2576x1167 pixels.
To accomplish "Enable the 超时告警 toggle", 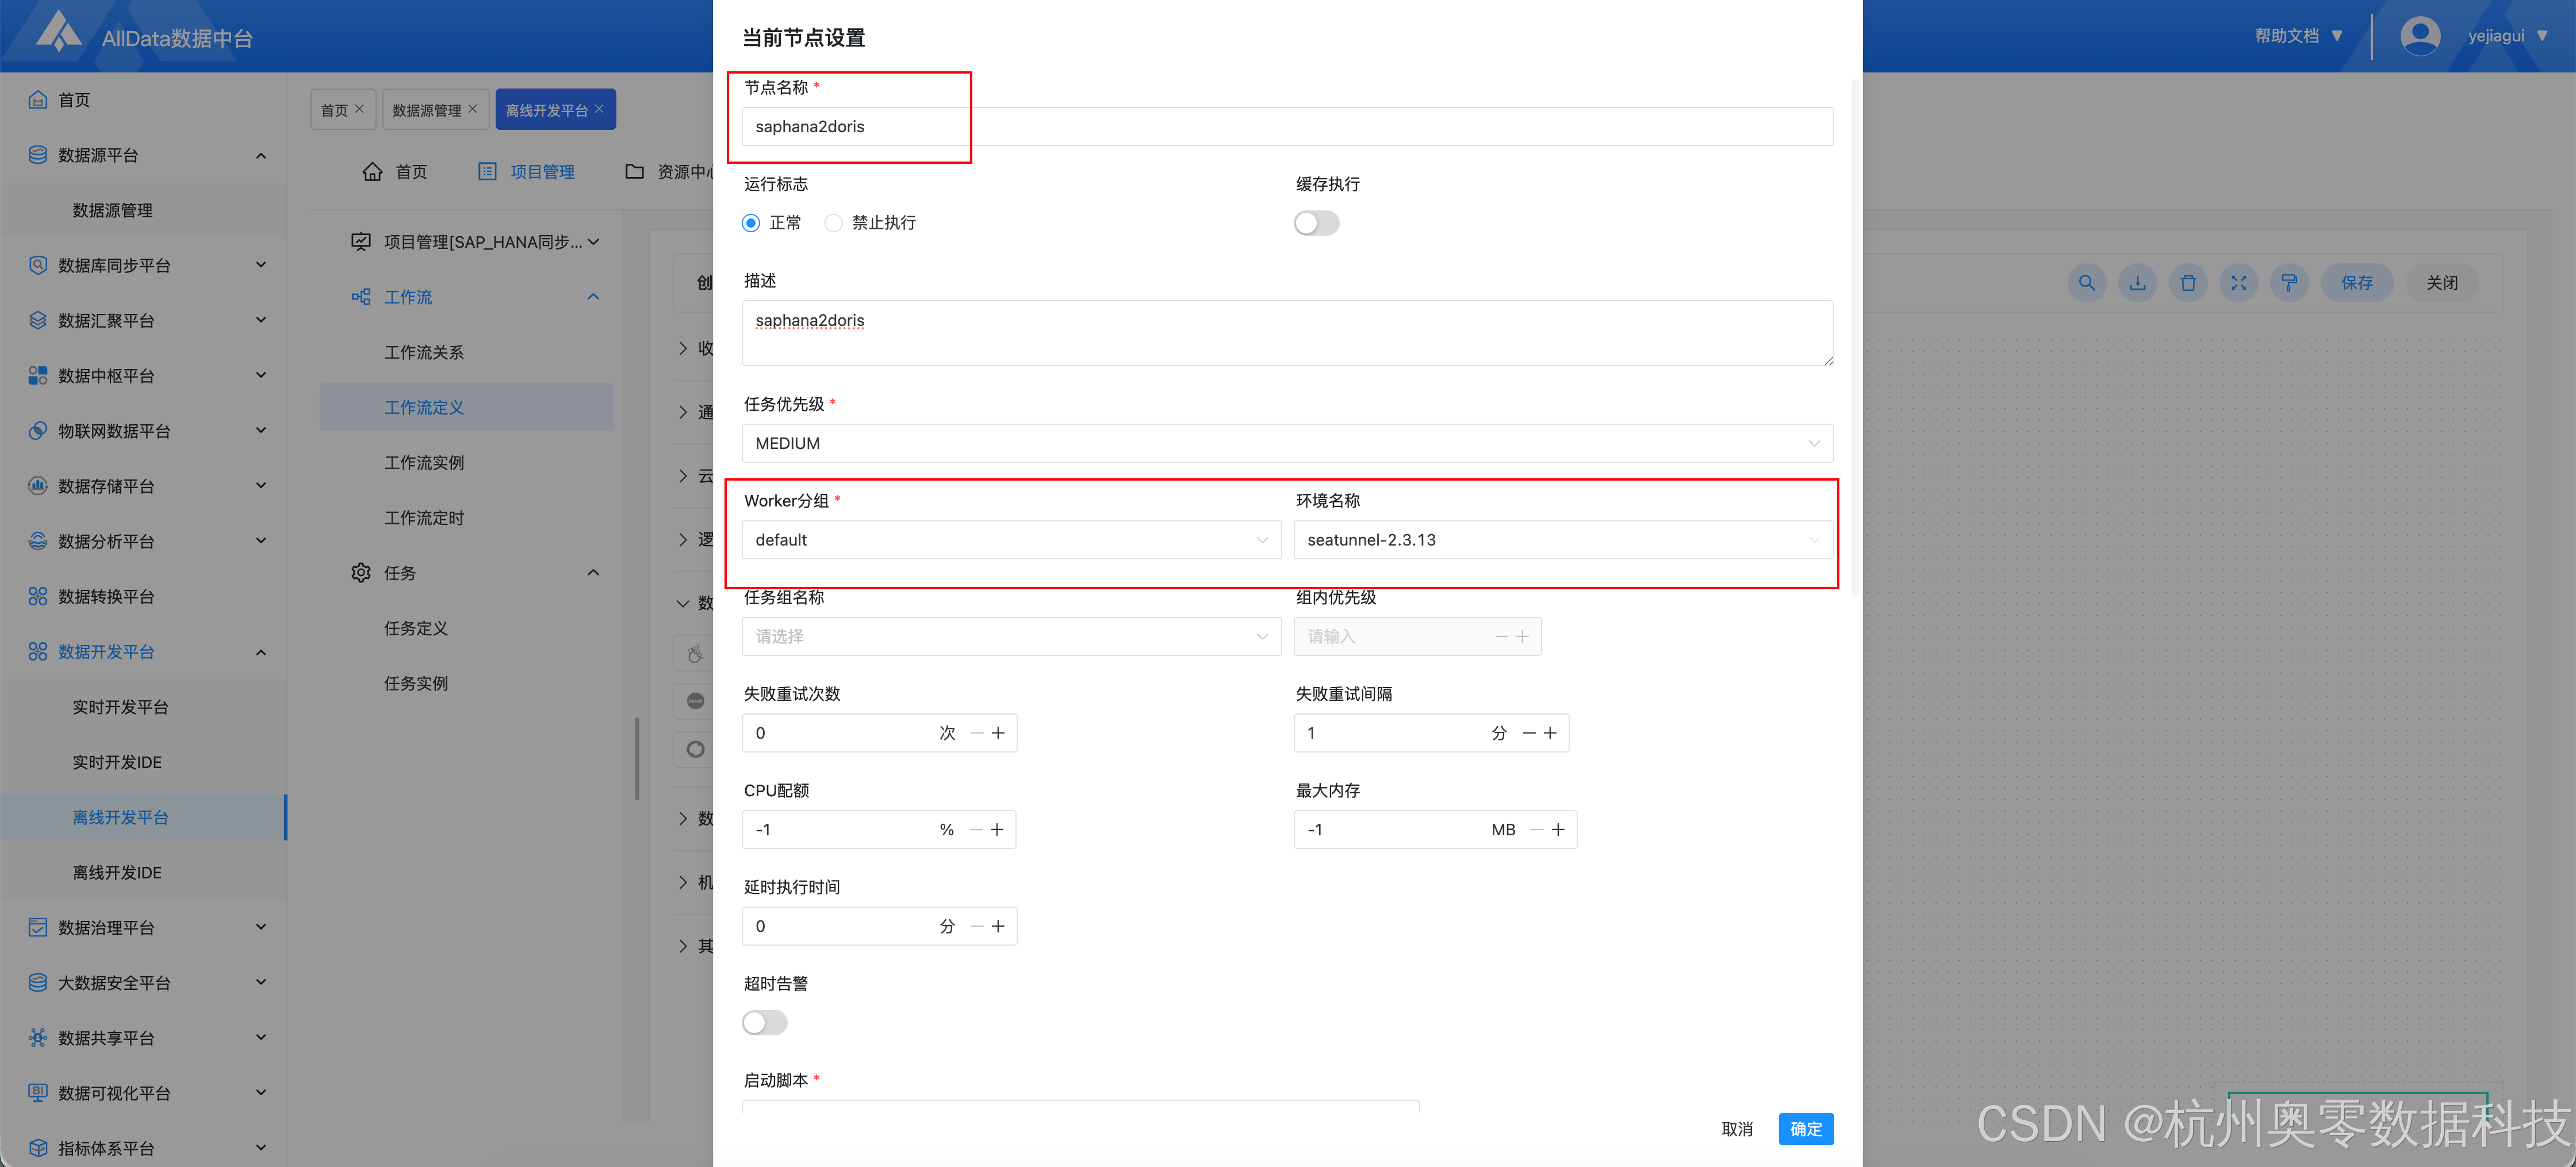I will [x=765, y=1022].
